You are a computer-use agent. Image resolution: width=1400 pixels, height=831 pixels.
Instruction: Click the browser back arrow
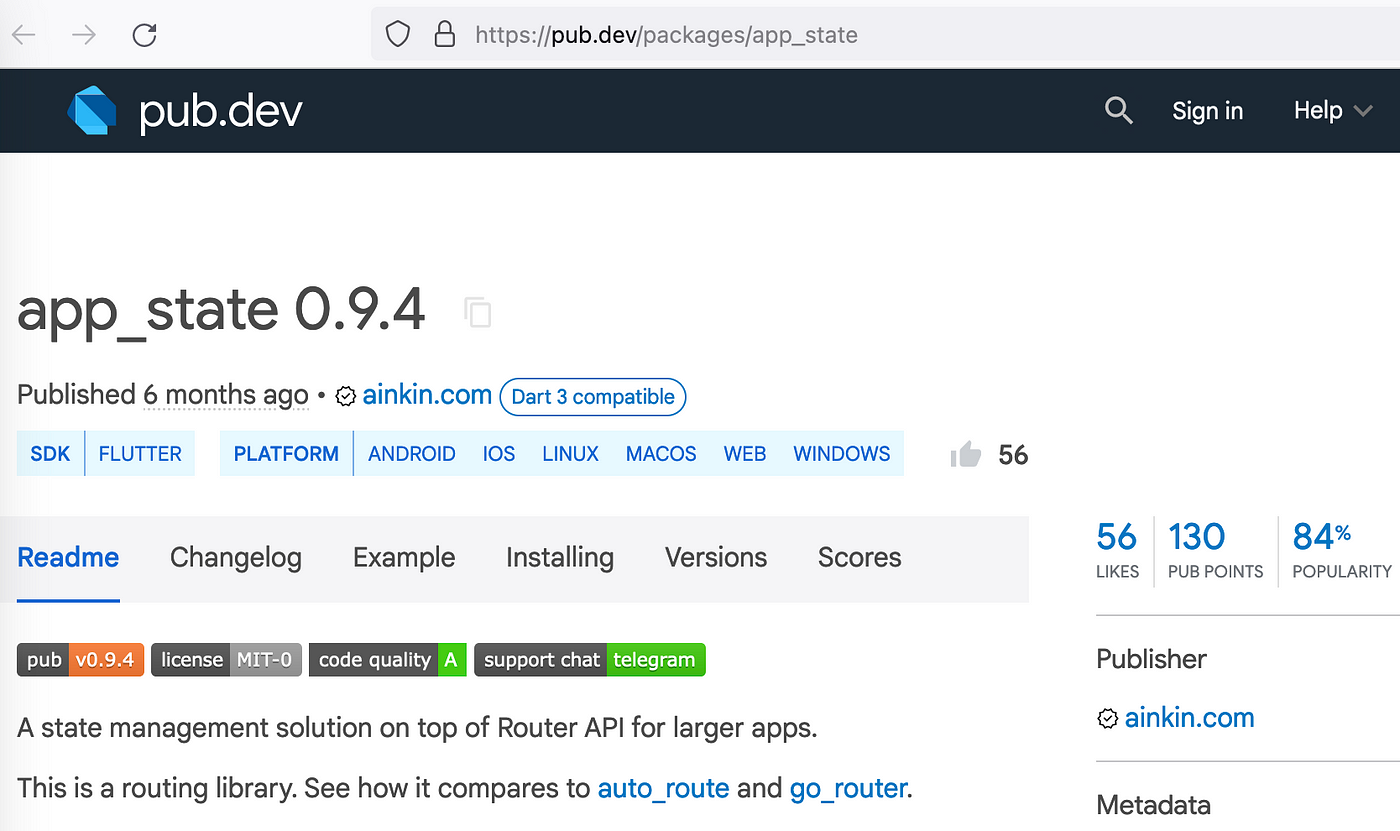click(x=24, y=35)
